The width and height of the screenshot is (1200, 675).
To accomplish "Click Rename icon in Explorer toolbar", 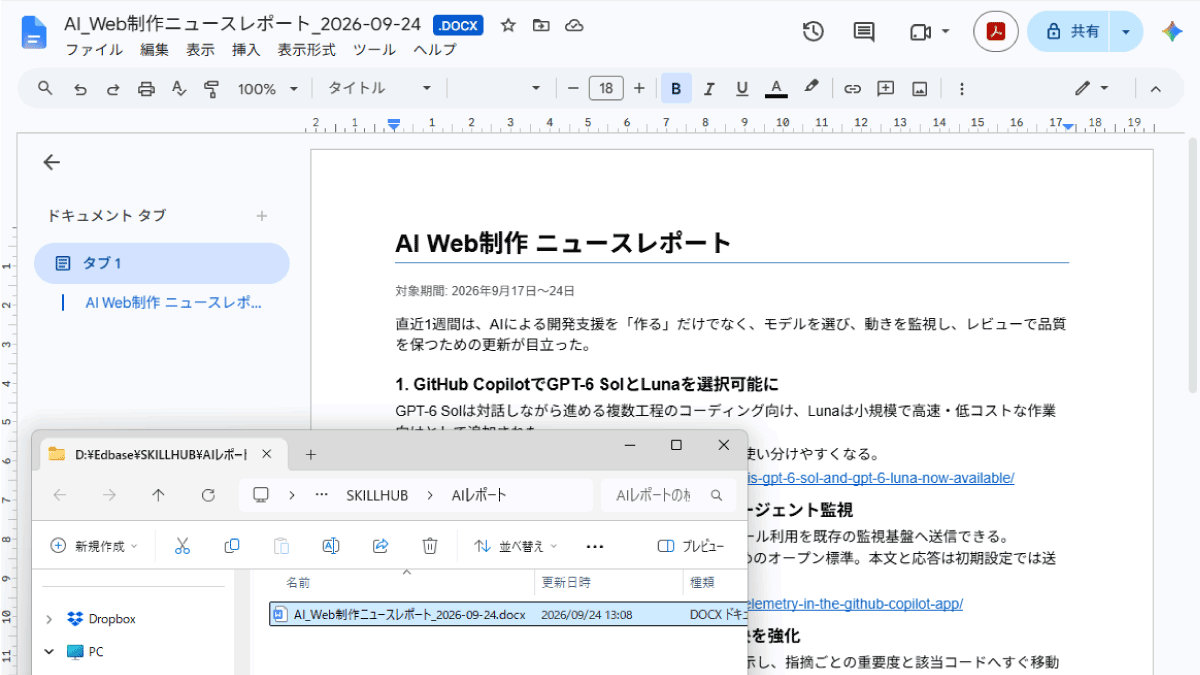I will coord(330,546).
